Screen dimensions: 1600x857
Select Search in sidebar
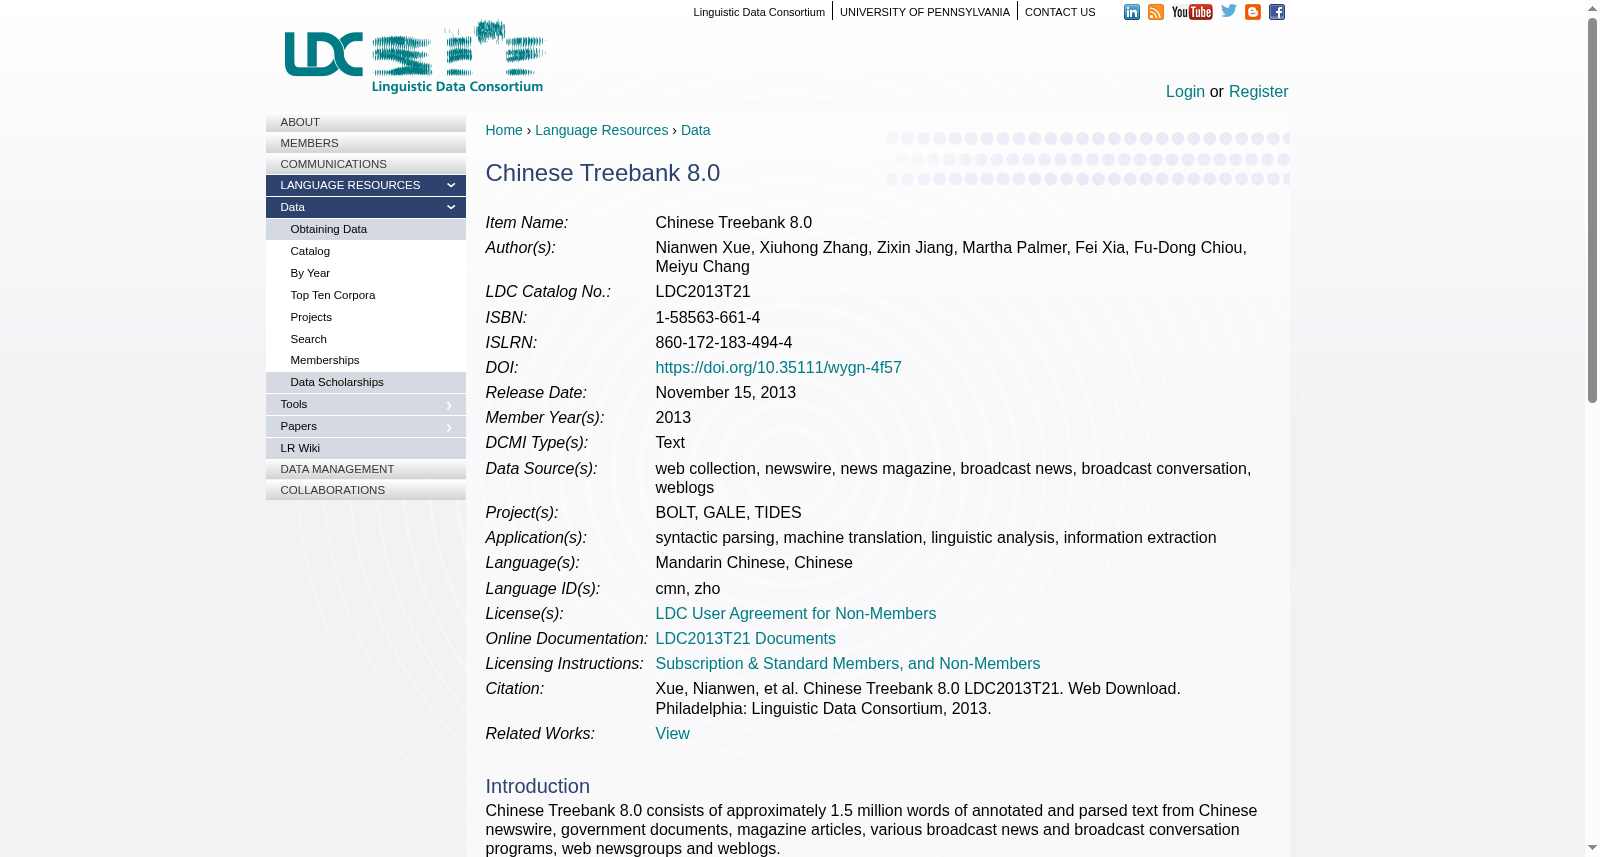(366, 339)
